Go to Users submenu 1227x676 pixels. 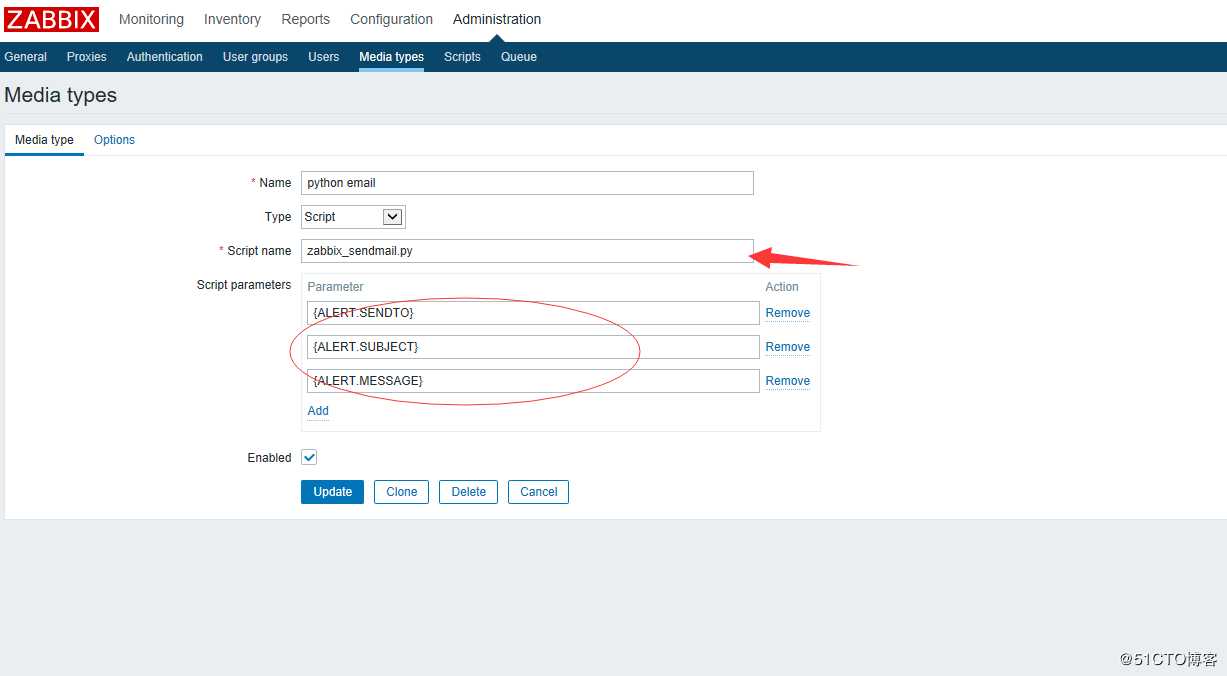click(324, 57)
